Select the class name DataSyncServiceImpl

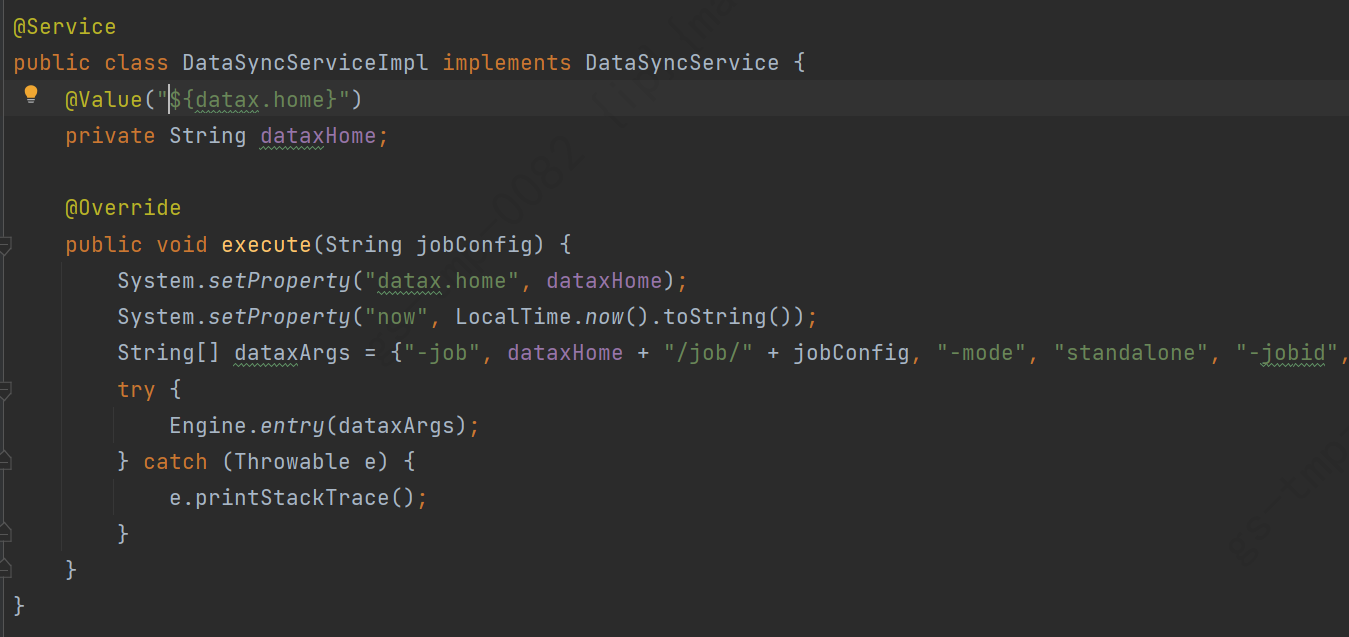304,62
